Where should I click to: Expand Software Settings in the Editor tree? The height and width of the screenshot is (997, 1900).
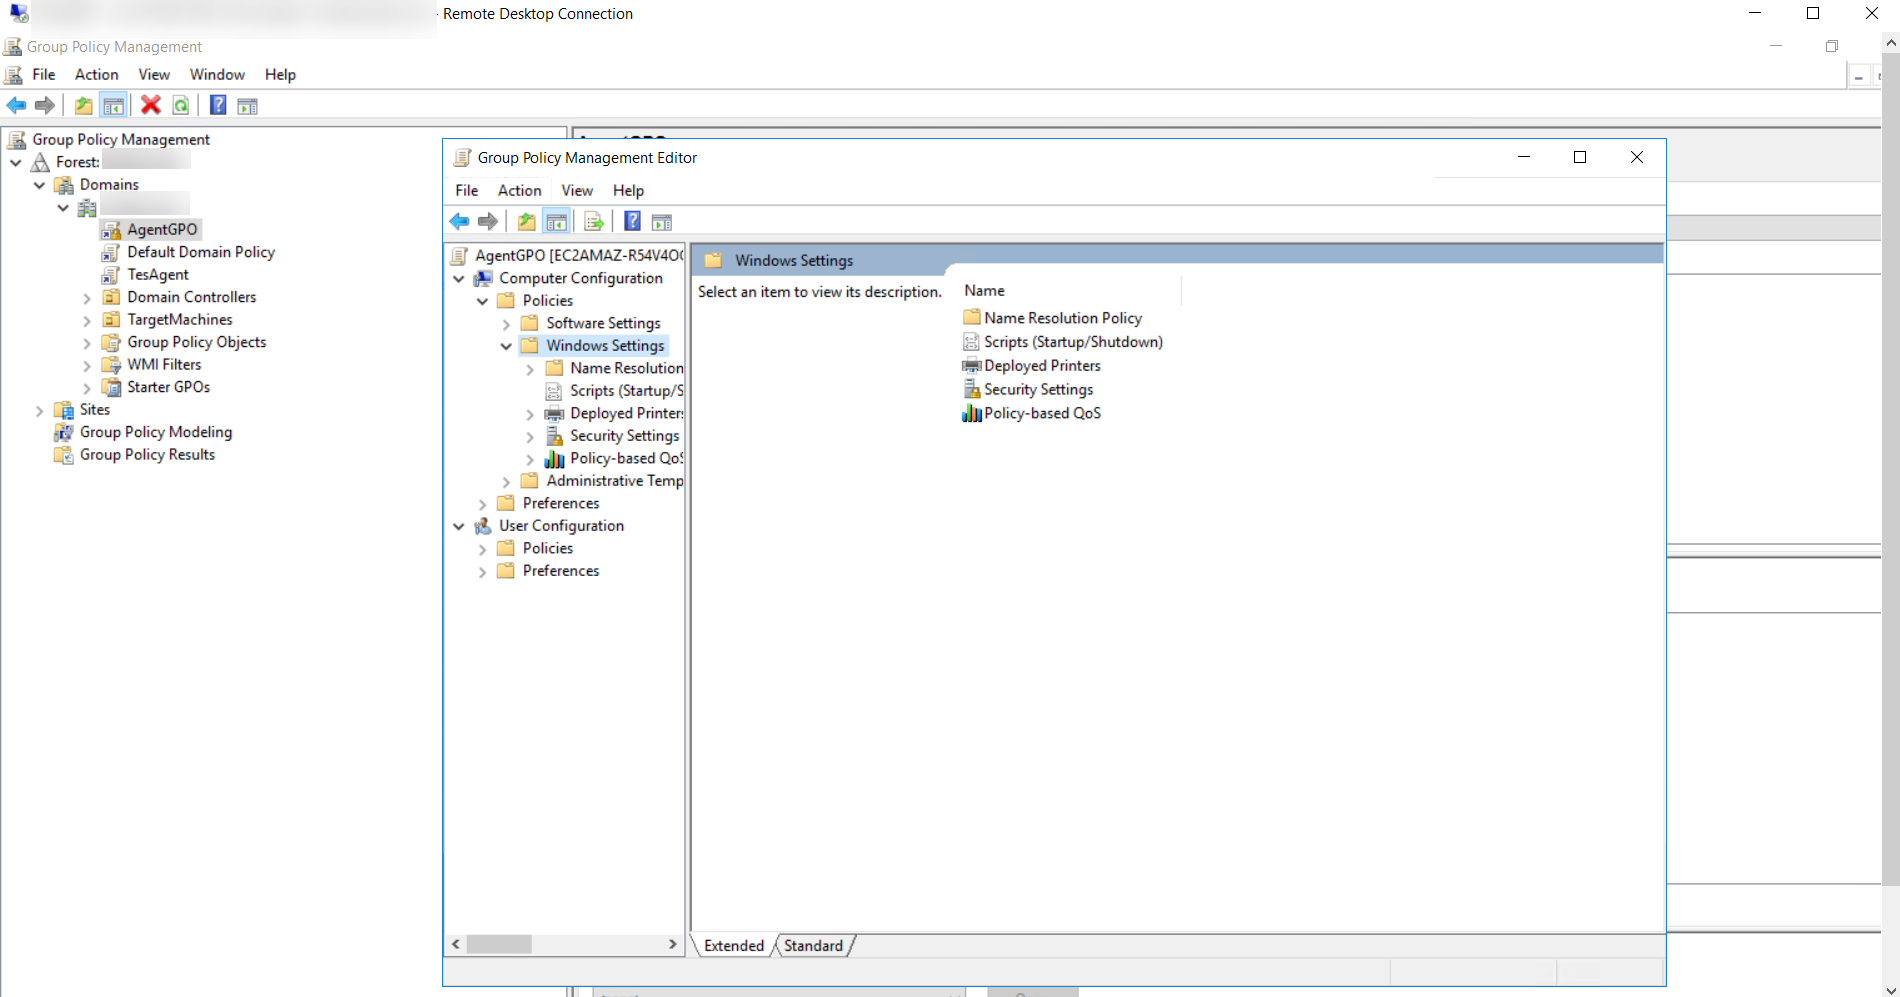pos(506,324)
